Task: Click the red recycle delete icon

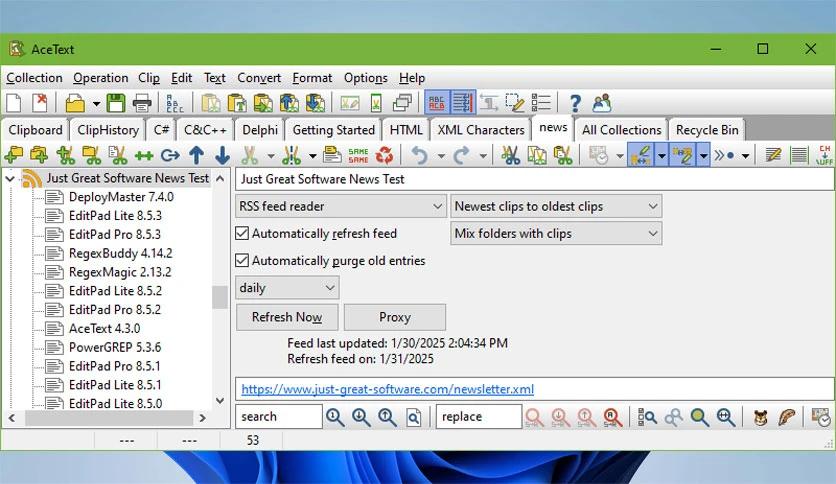Action: [x=384, y=155]
